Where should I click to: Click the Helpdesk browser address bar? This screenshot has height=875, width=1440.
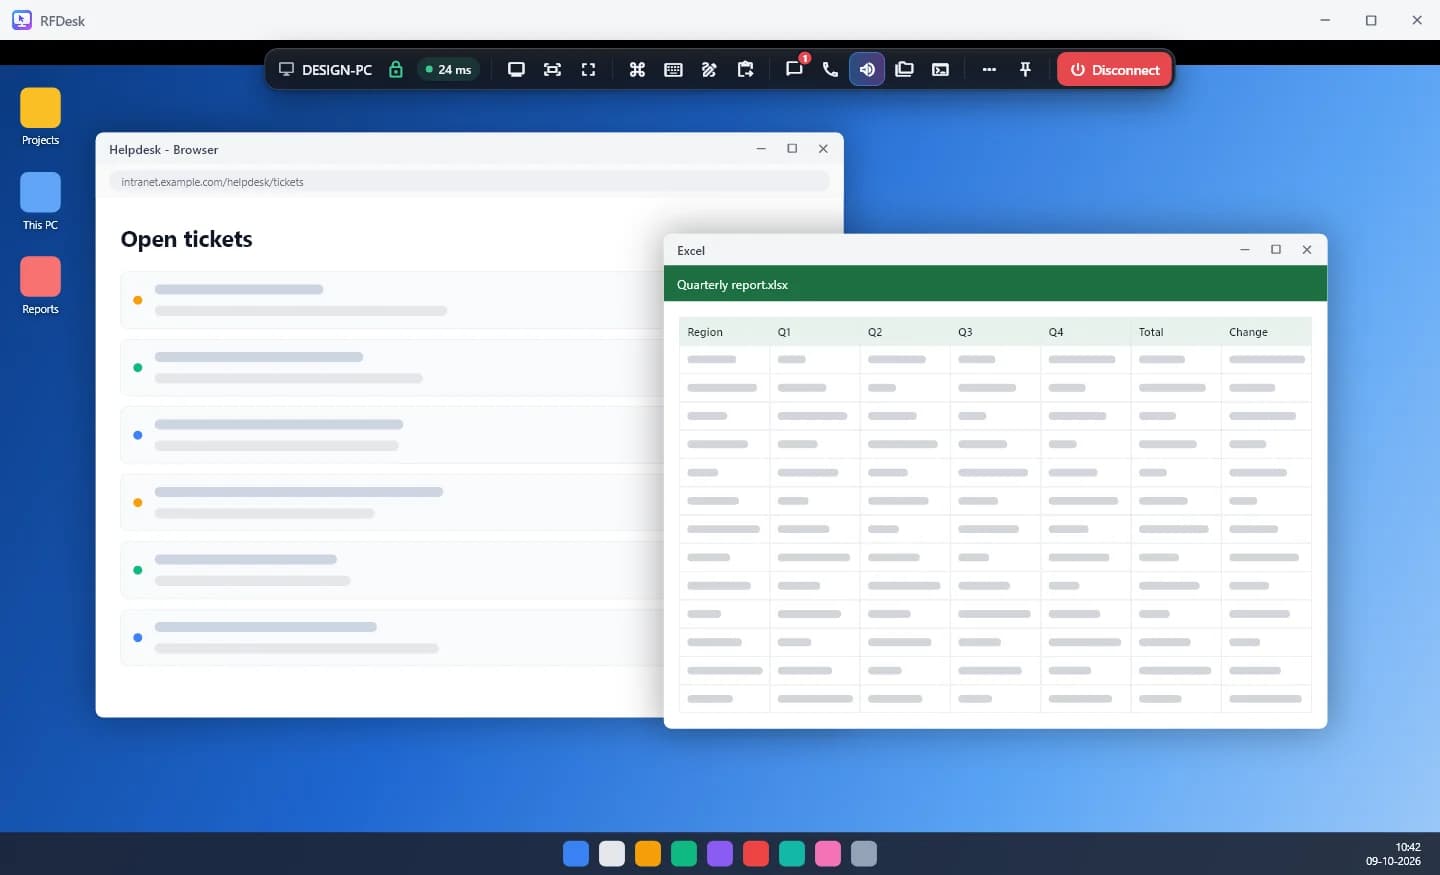(x=469, y=182)
